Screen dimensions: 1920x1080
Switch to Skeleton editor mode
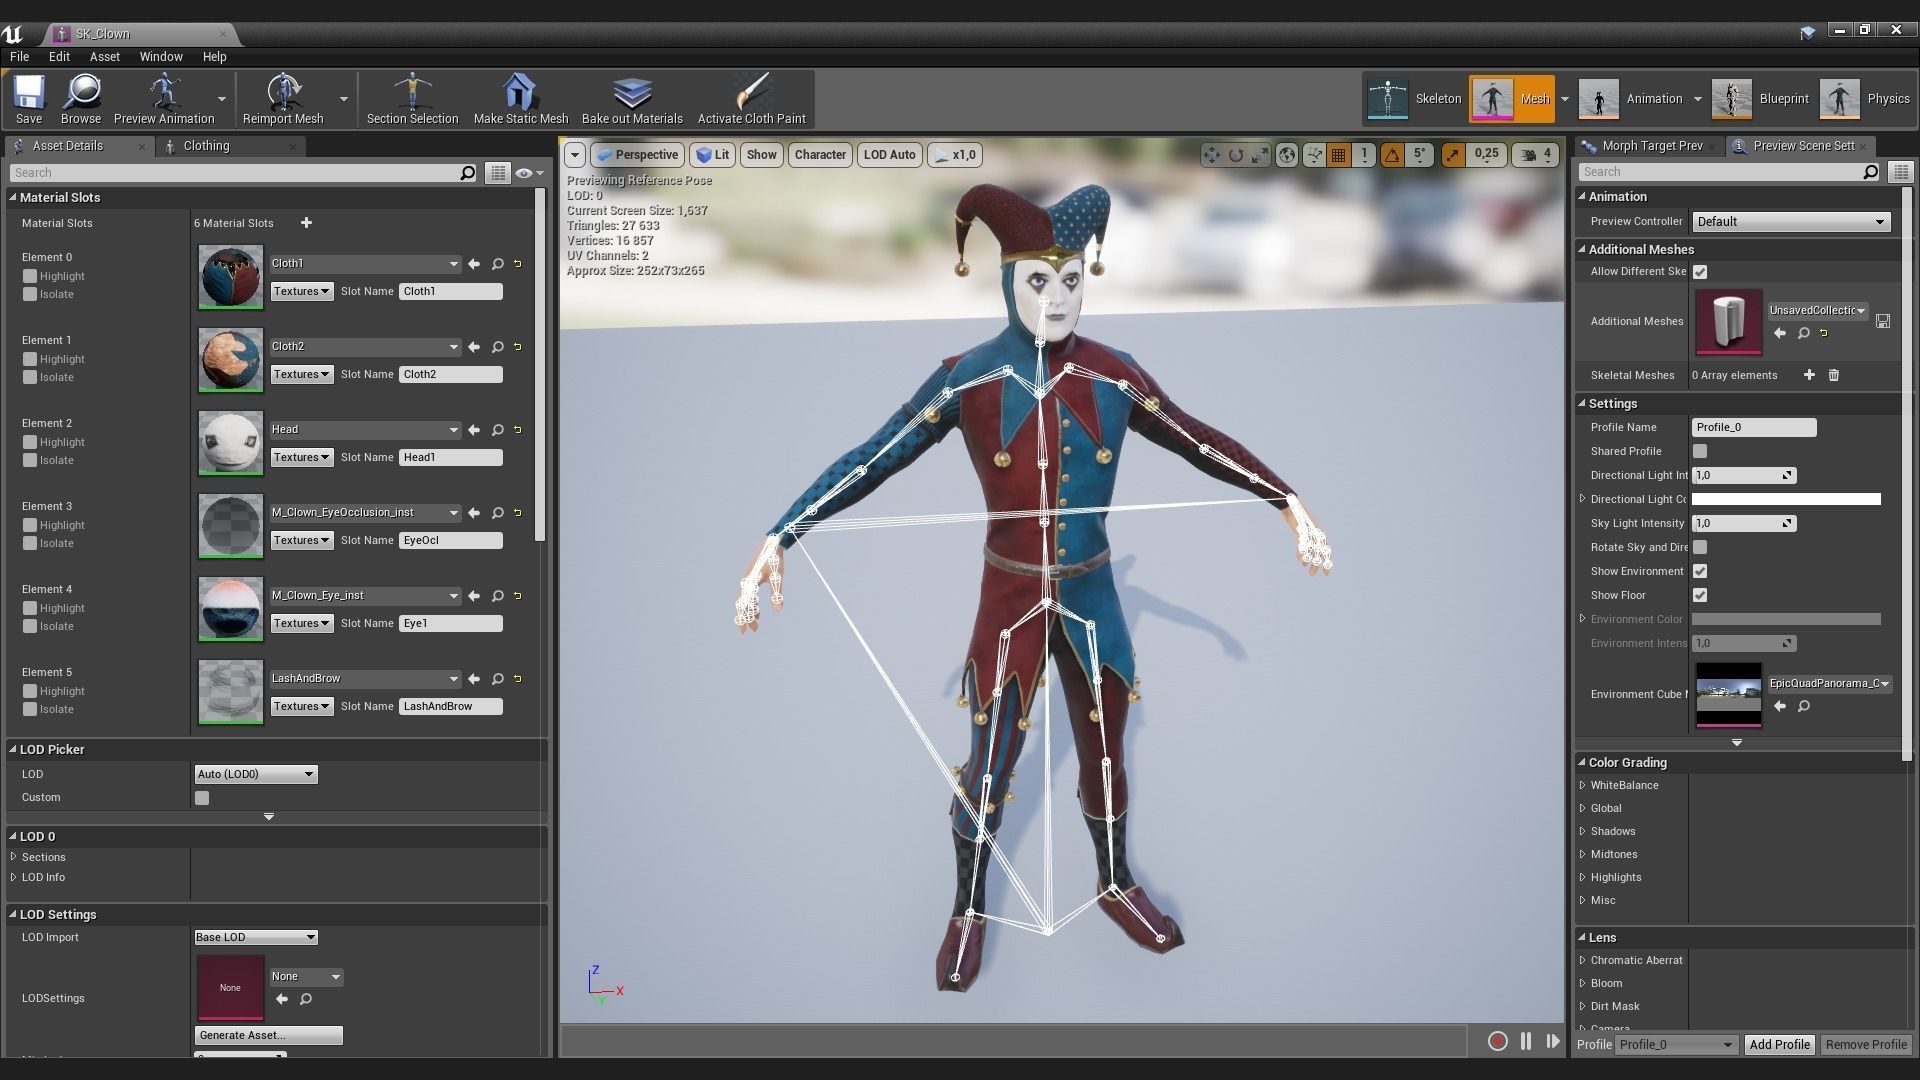tap(1415, 99)
